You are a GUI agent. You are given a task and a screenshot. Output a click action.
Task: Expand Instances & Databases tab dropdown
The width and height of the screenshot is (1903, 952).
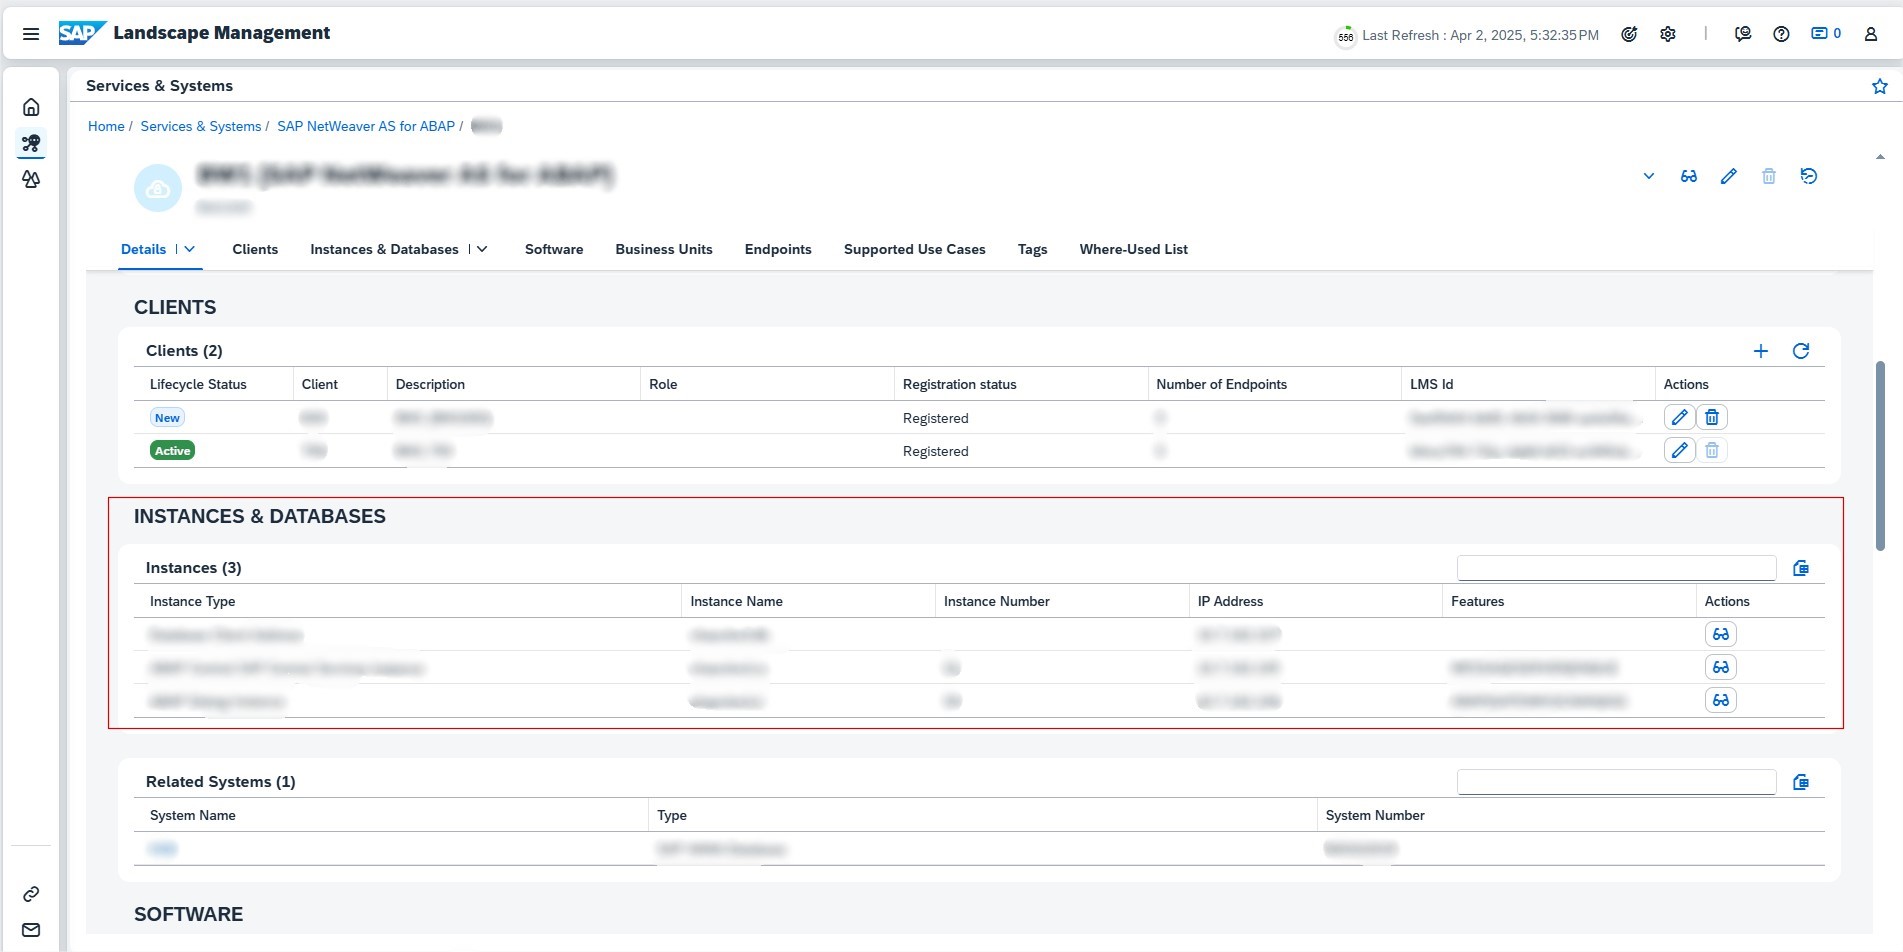pos(482,249)
